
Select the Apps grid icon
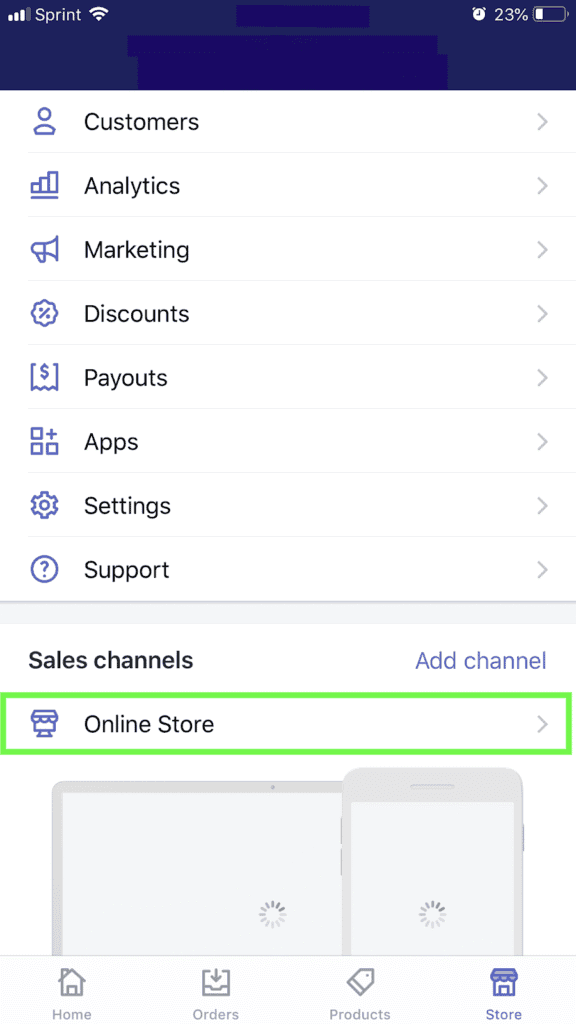click(x=44, y=441)
